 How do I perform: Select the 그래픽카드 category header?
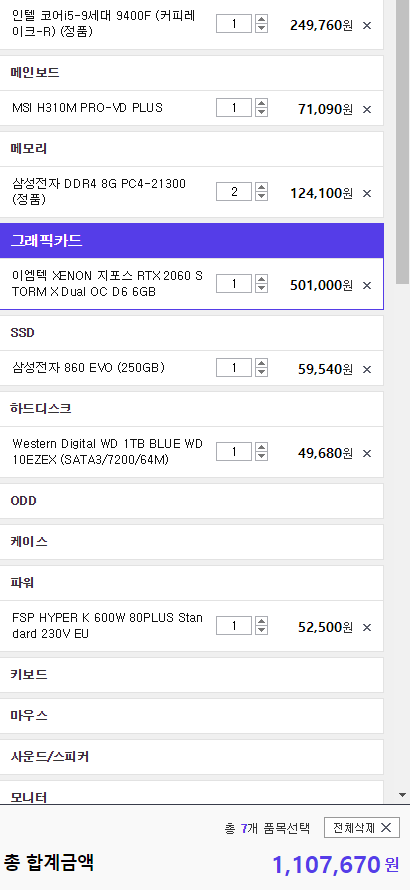tap(192, 241)
